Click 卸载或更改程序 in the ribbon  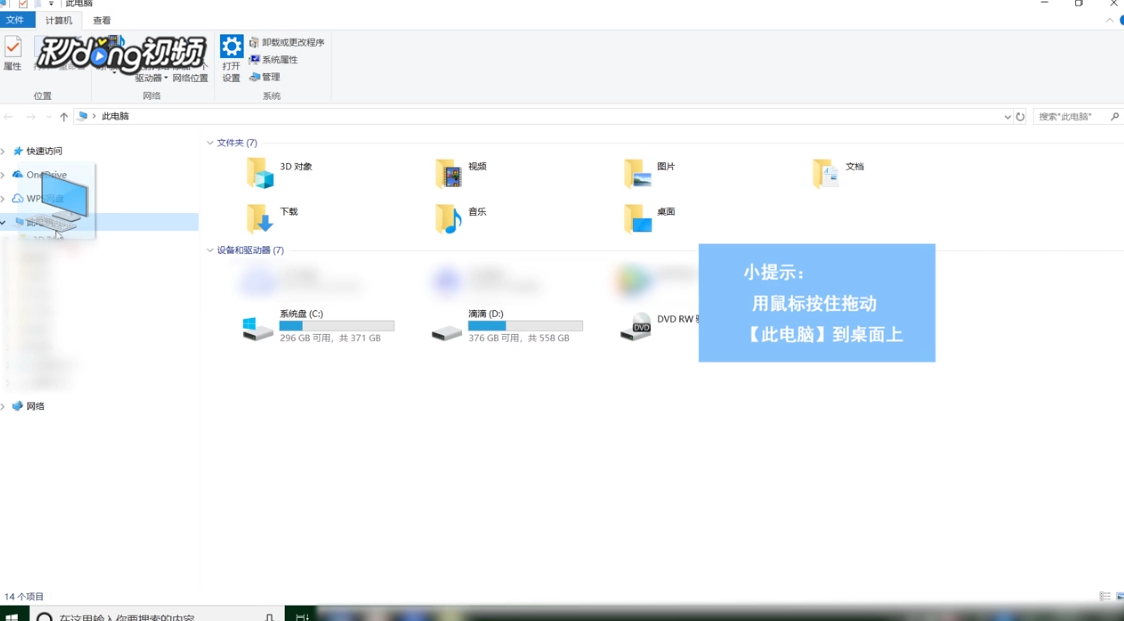(x=287, y=42)
